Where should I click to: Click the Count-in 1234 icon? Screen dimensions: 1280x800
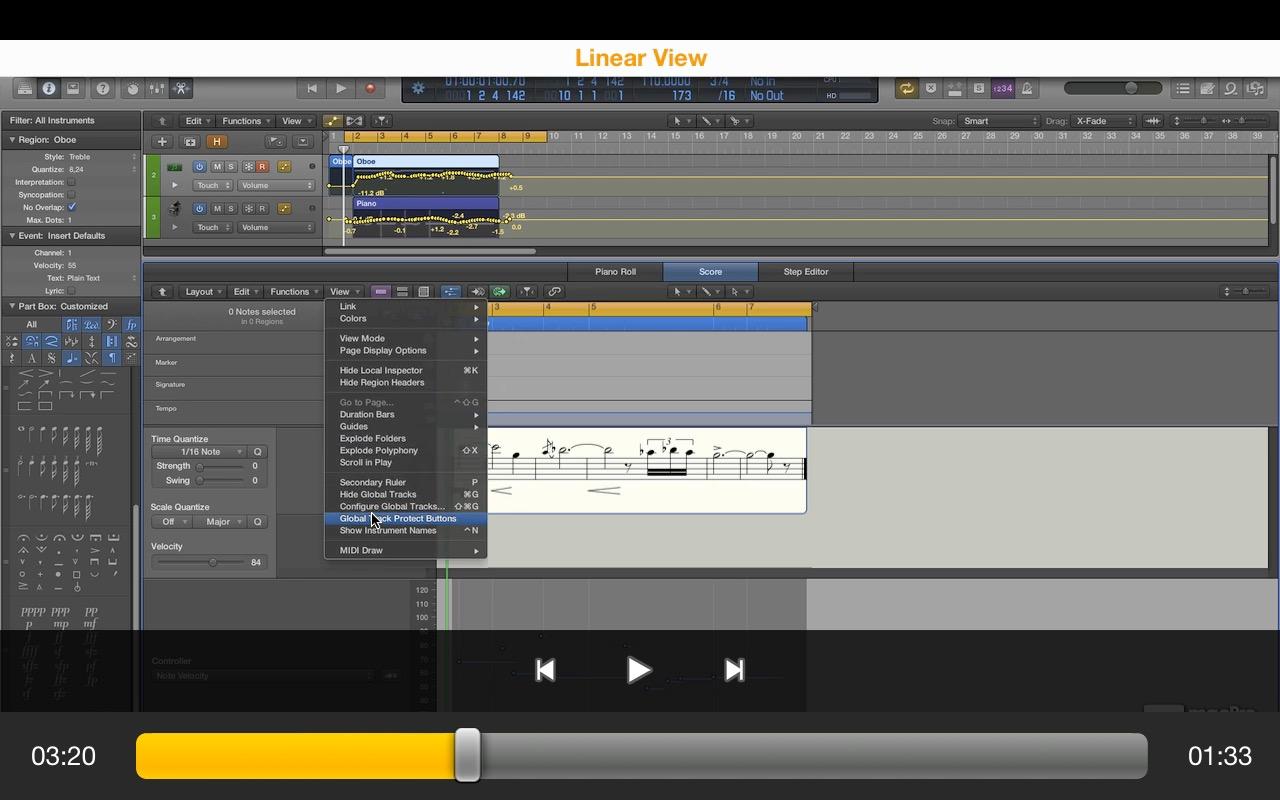click(1002, 89)
